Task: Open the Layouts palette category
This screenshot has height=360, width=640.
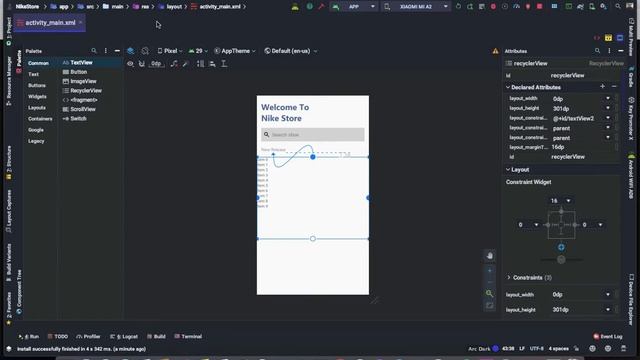Action: coord(37,108)
